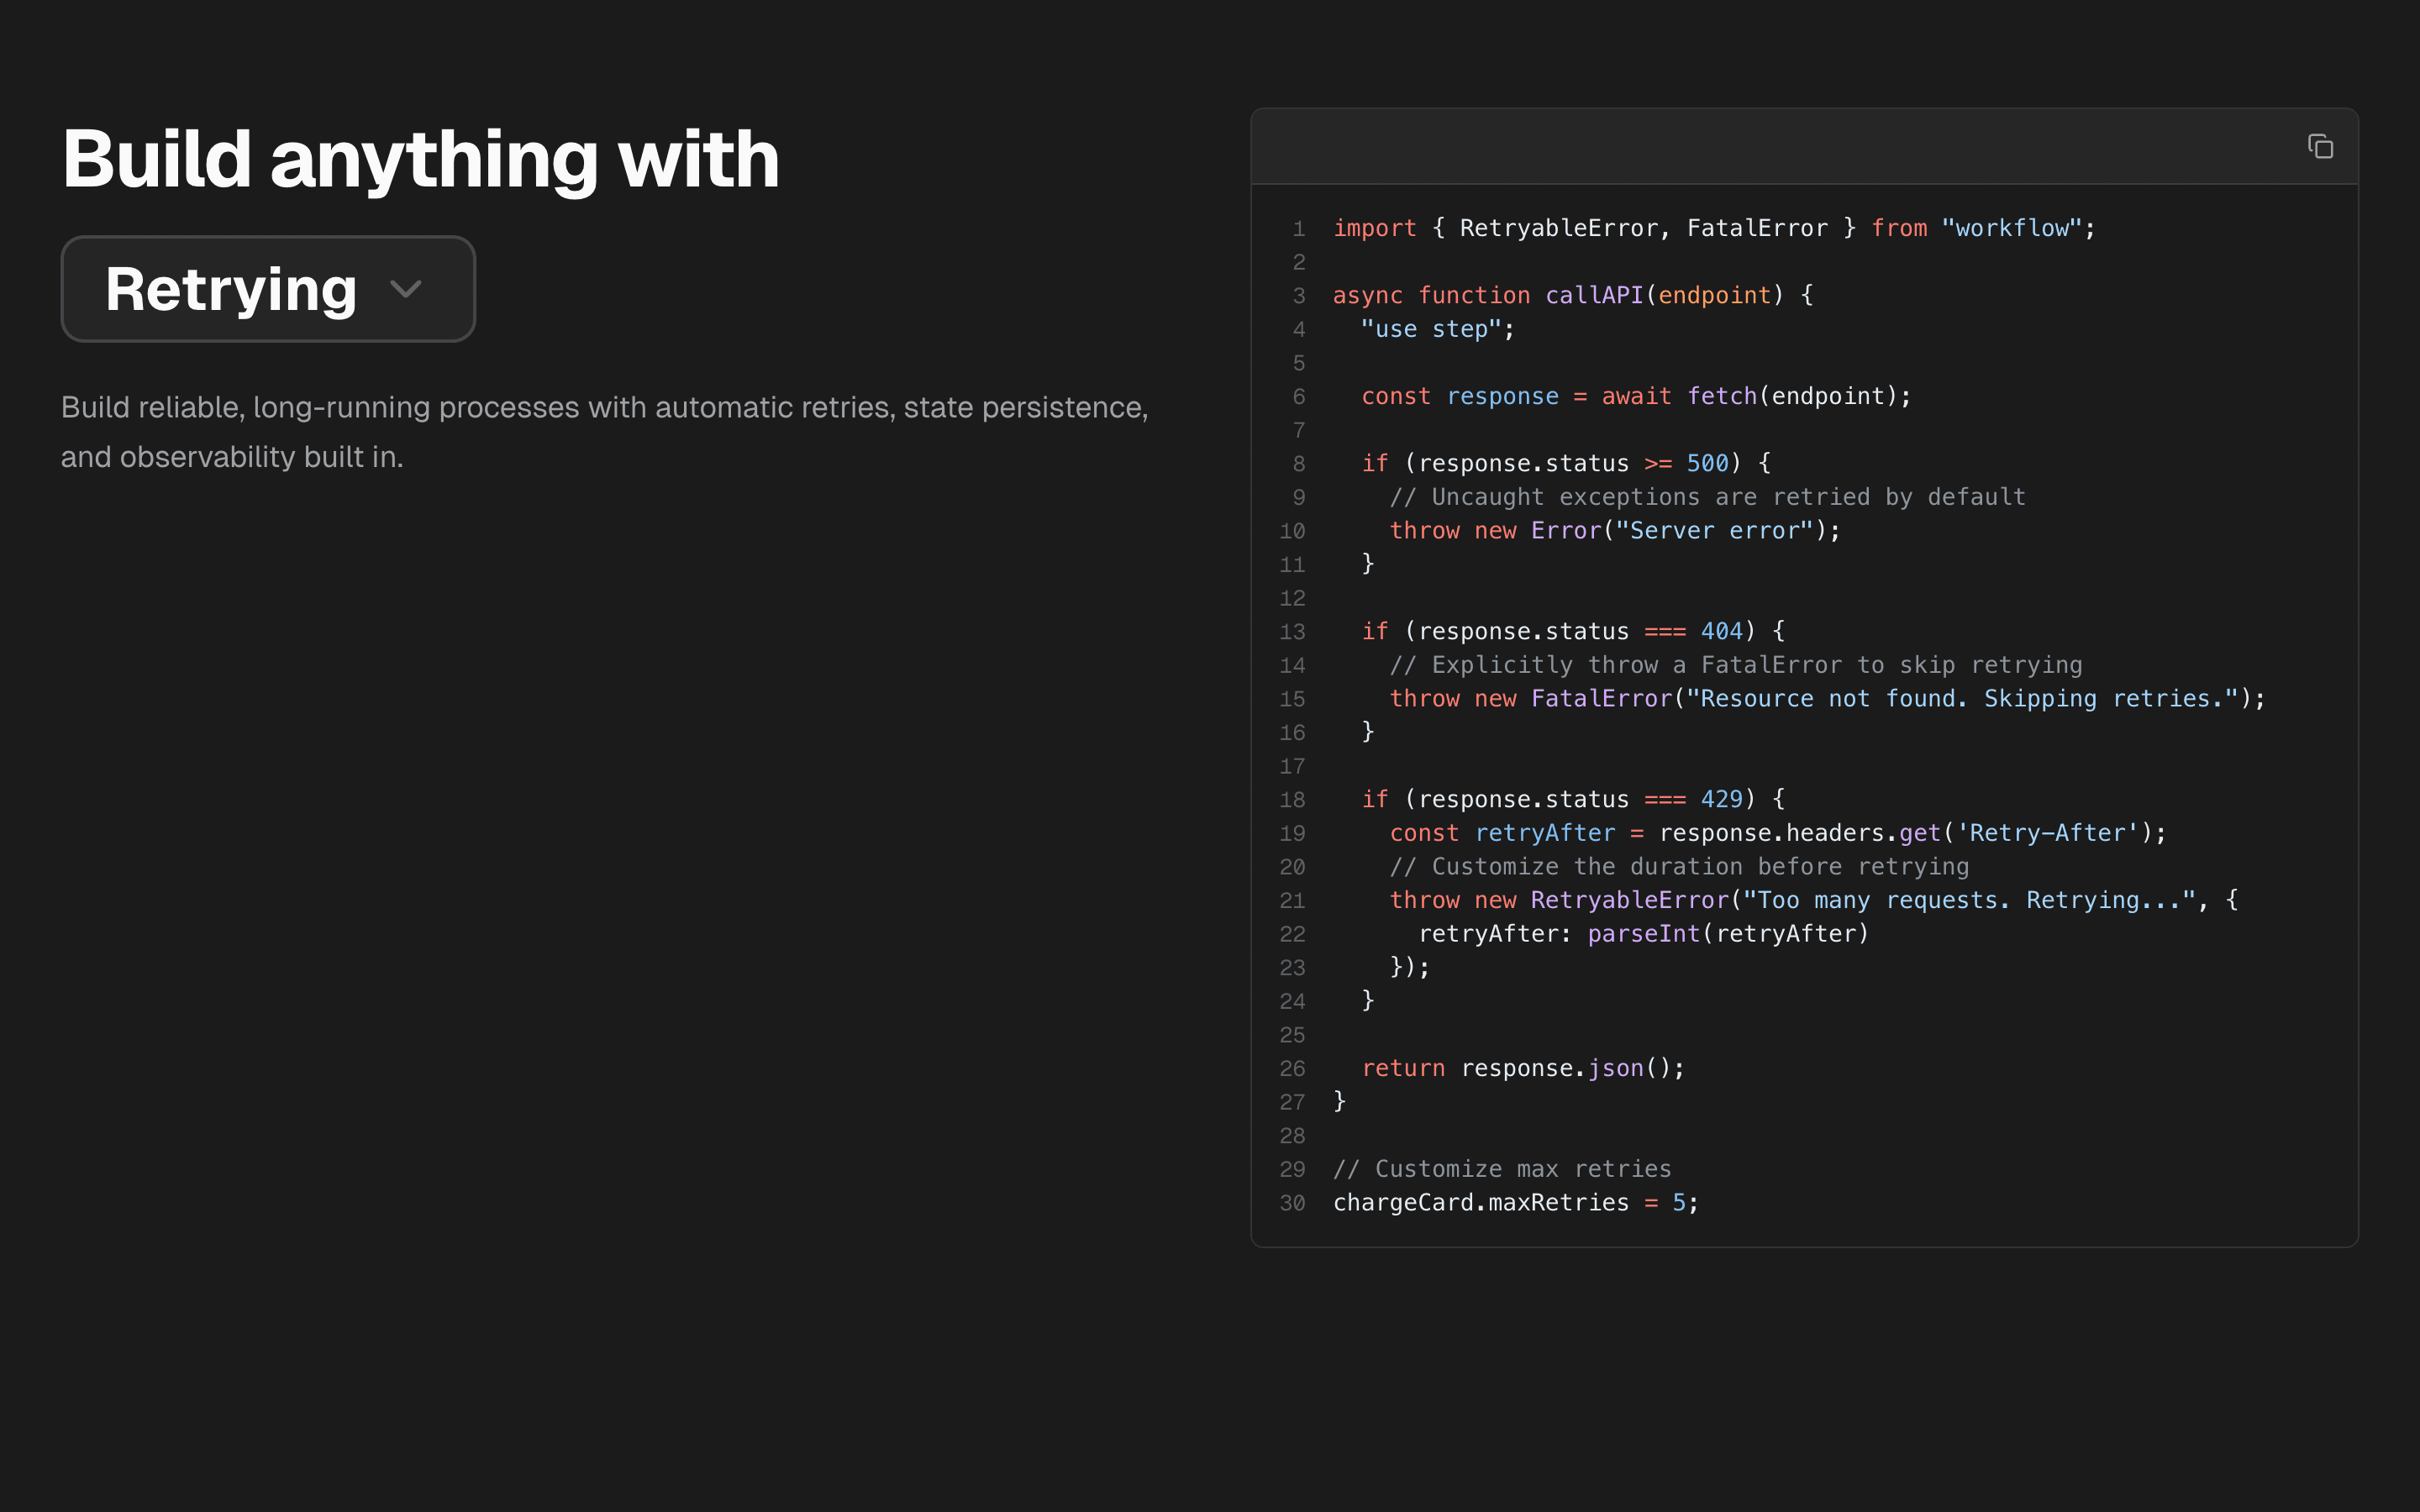2420x1512 pixels.
Task: Click line number 1 in the code block
Action: (x=1298, y=228)
